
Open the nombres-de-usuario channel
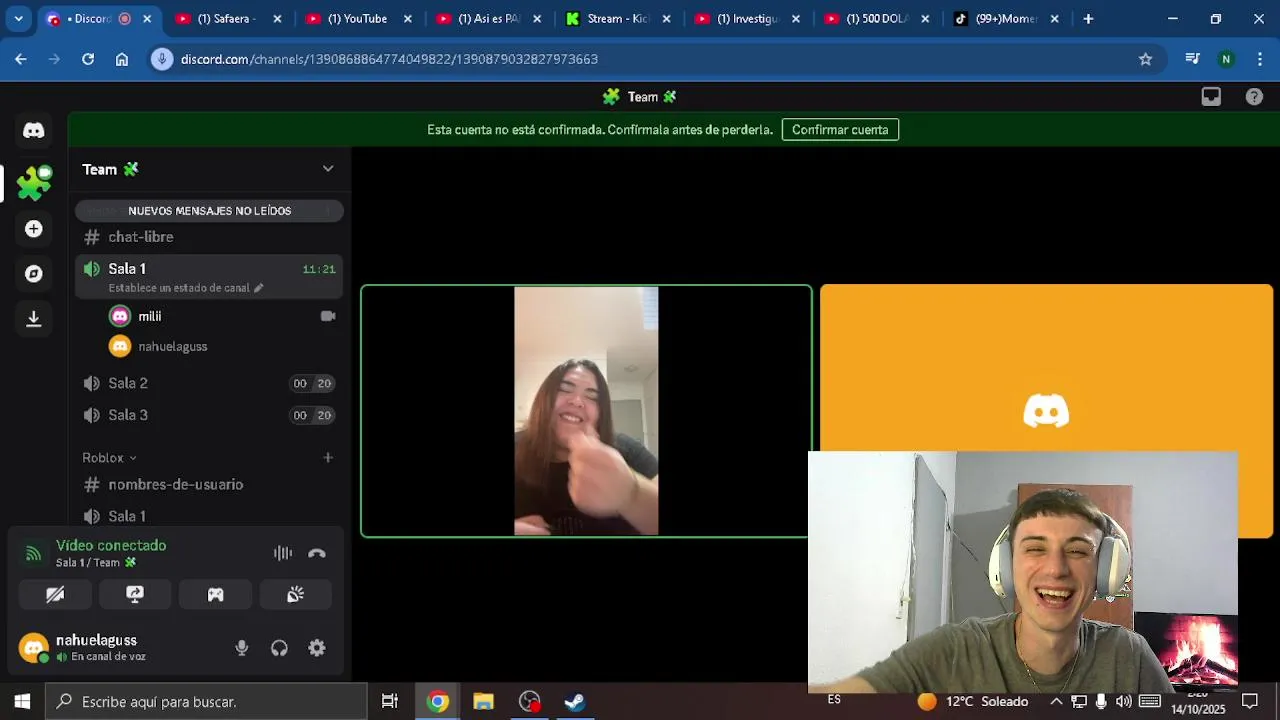point(209,485)
